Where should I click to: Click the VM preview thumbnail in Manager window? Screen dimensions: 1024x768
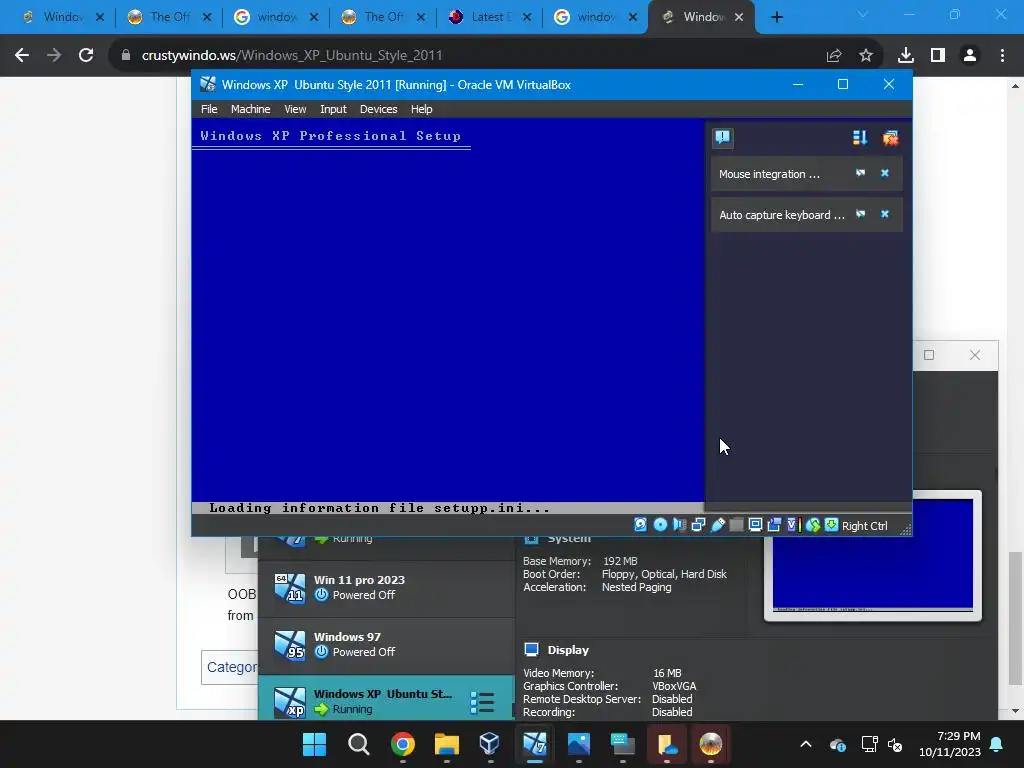click(x=872, y=556)
